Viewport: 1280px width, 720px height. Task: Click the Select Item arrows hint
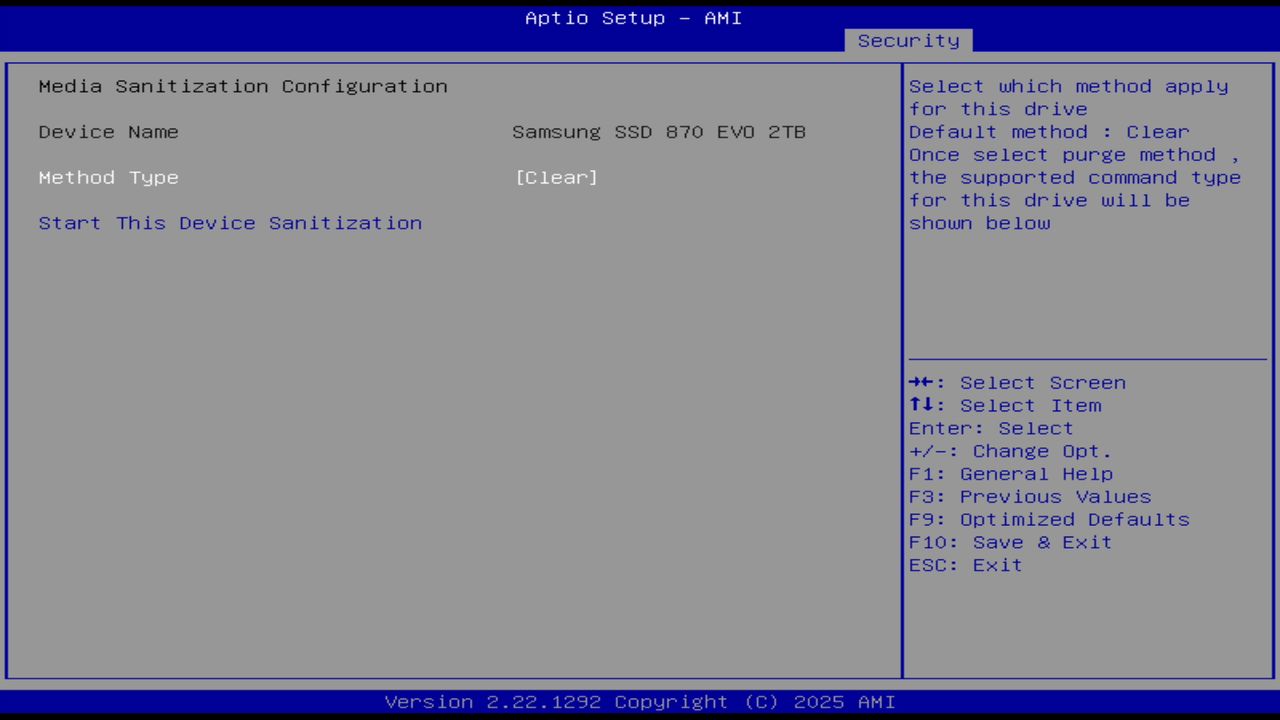1005,406
